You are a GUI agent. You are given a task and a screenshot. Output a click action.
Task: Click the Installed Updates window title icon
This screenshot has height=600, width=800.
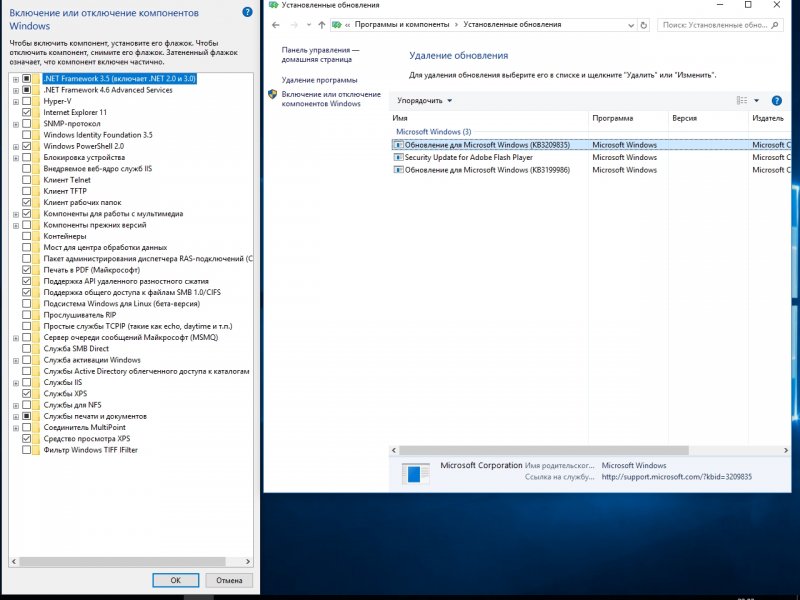tap(273, 5)
